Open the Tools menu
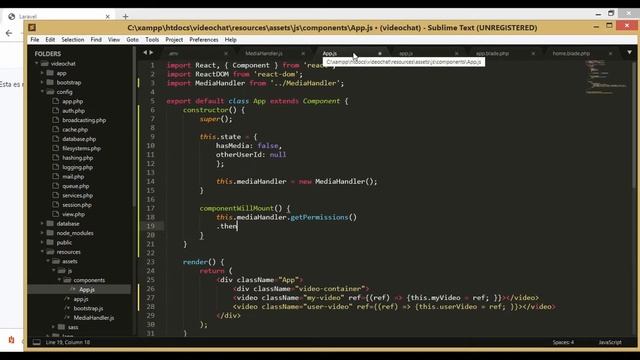 tap(152, 40)
